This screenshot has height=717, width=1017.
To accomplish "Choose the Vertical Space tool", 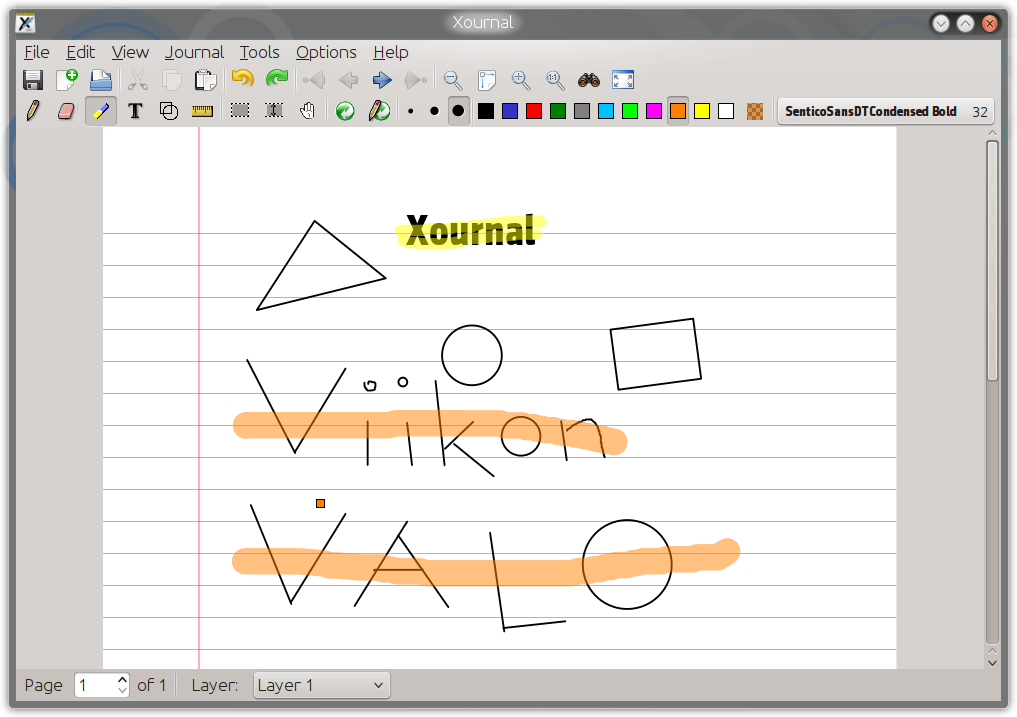I will [x=274, y=111].
